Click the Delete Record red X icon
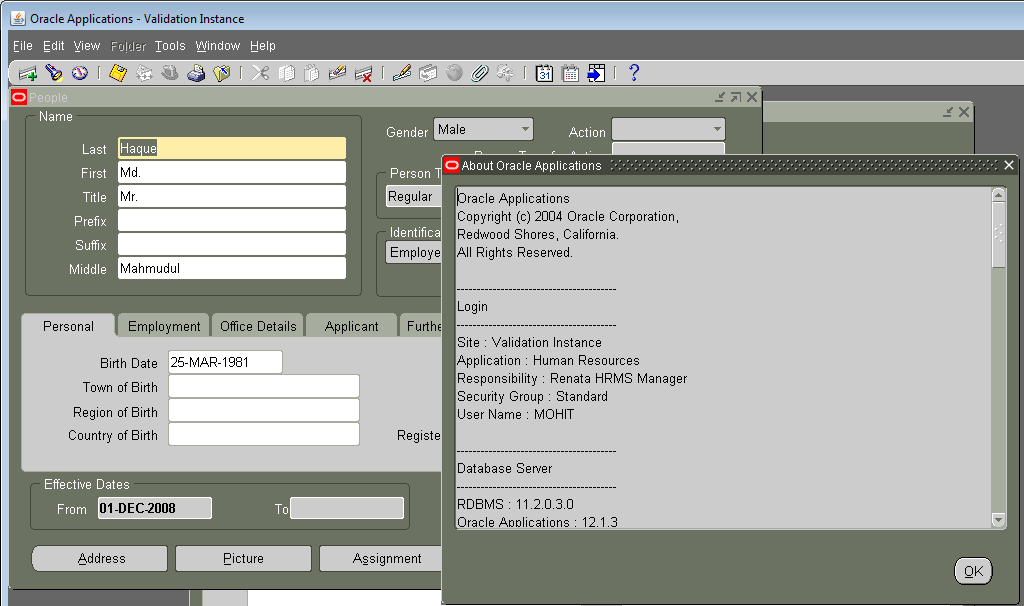 (x=362, y=72)
